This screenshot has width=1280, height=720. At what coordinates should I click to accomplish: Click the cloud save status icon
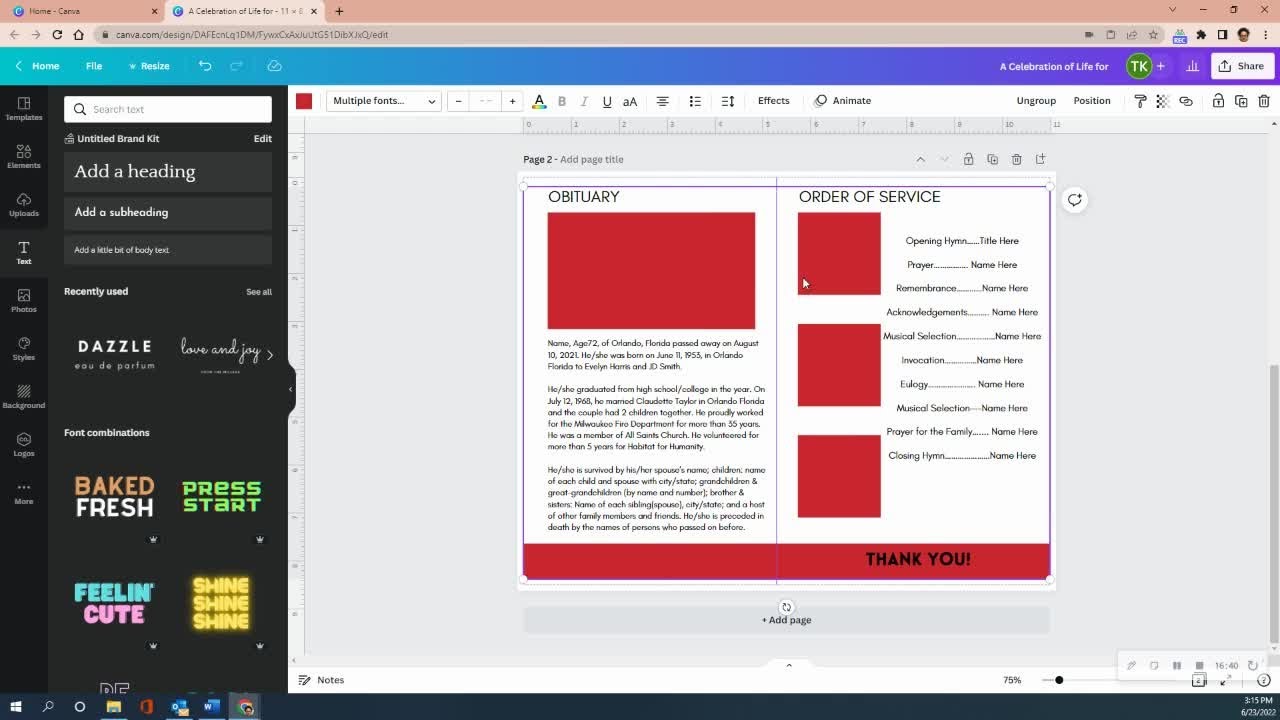pos(274,66)
